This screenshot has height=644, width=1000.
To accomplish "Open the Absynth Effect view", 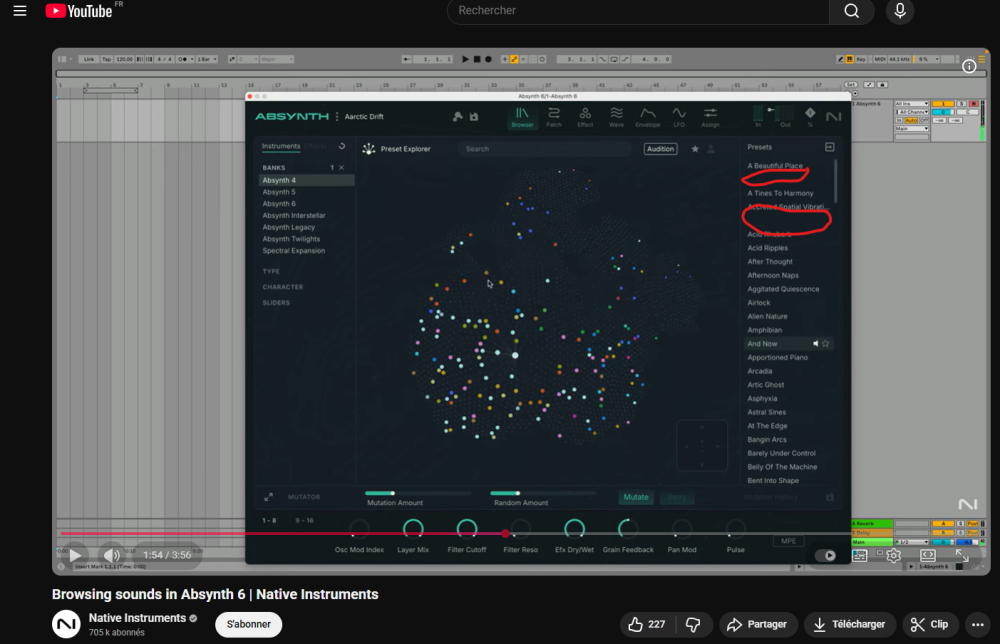I will click(x=585, y=117).
